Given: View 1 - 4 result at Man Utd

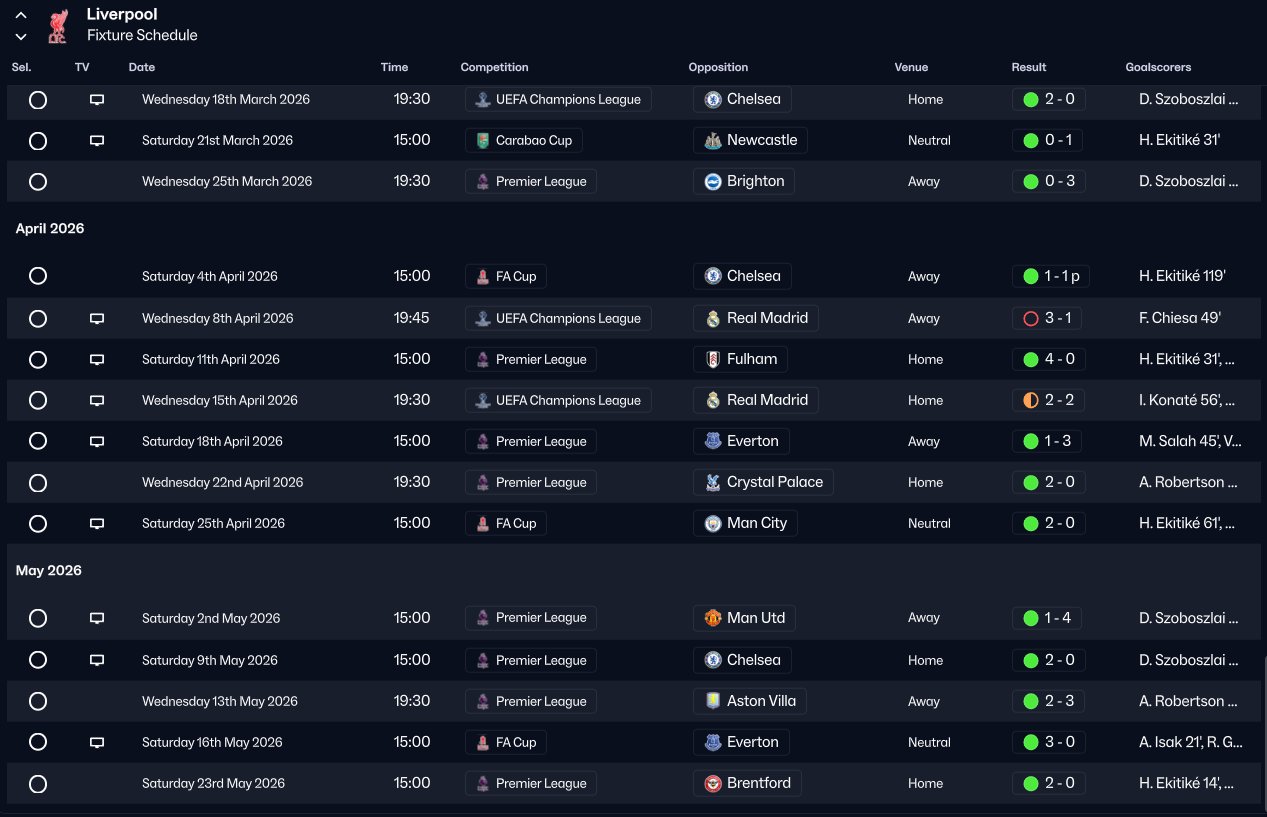Looking at the screenshot, I should click(x=1048, y=618).
